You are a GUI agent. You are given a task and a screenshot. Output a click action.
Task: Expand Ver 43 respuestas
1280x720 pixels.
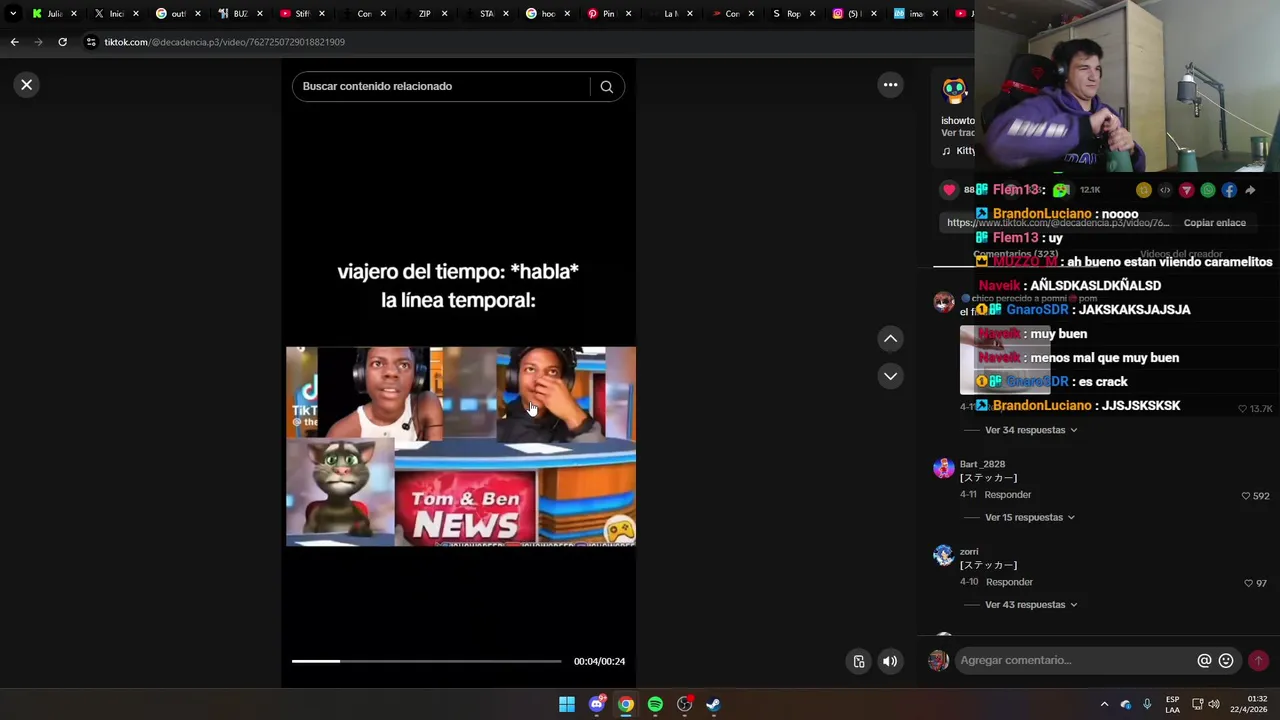(x=1031, y=605)
